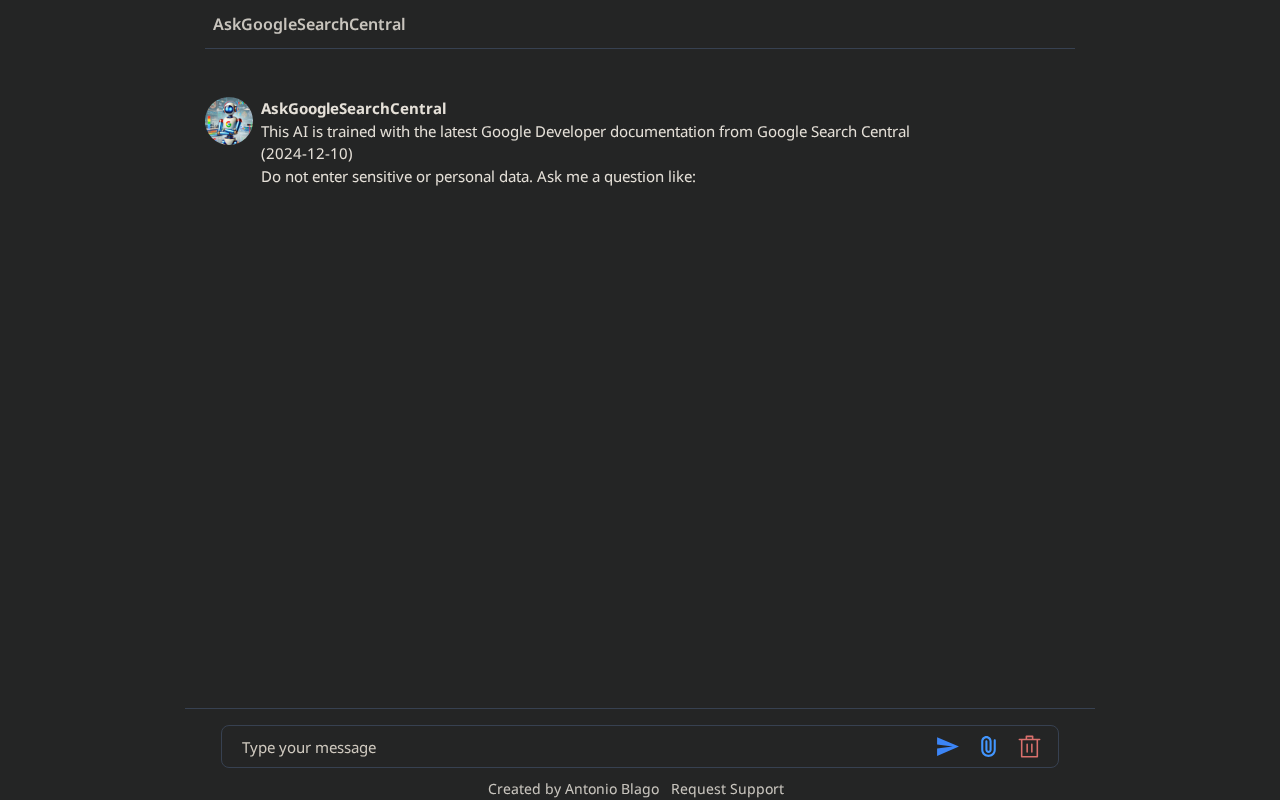Viewport: 1280px width, 800px height.
Task: Click the divider line above the message box
Action: 640,708
